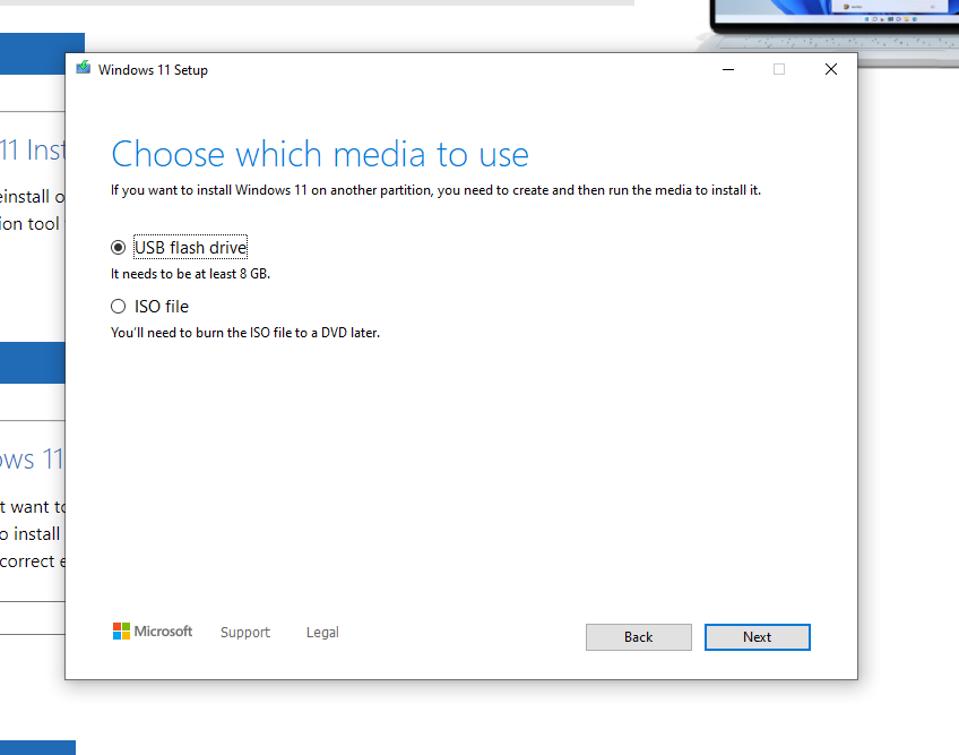Choose the ISO file radio option
Screen dimensions: 959x755
coord(118,306)
